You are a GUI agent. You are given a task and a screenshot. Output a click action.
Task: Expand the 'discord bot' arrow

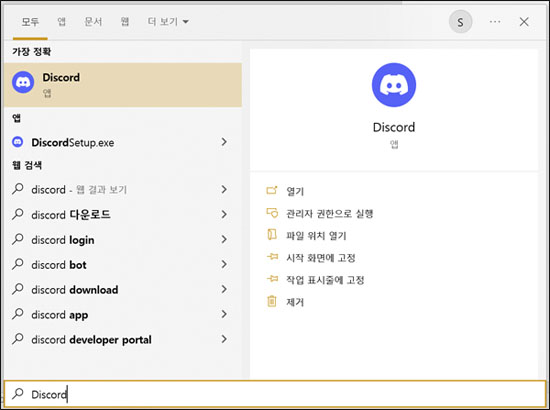(x=224, y=264)
